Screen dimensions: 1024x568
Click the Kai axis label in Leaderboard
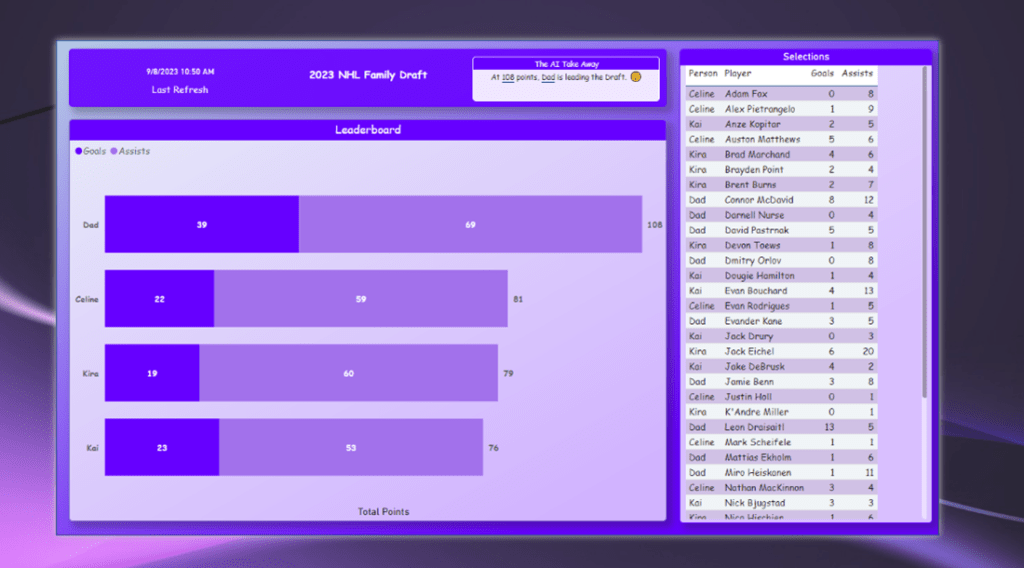(92, 448)
